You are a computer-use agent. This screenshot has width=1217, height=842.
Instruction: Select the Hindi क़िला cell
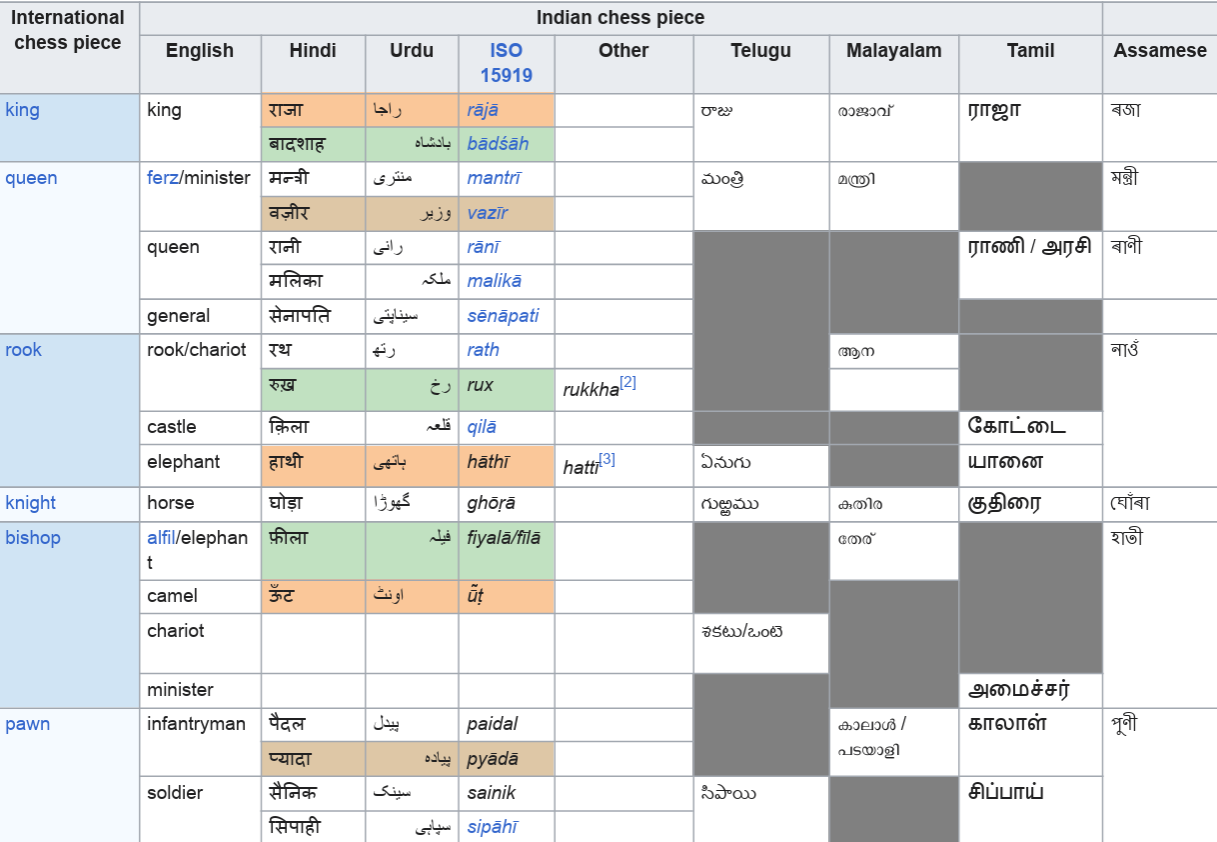coord(313,427)
